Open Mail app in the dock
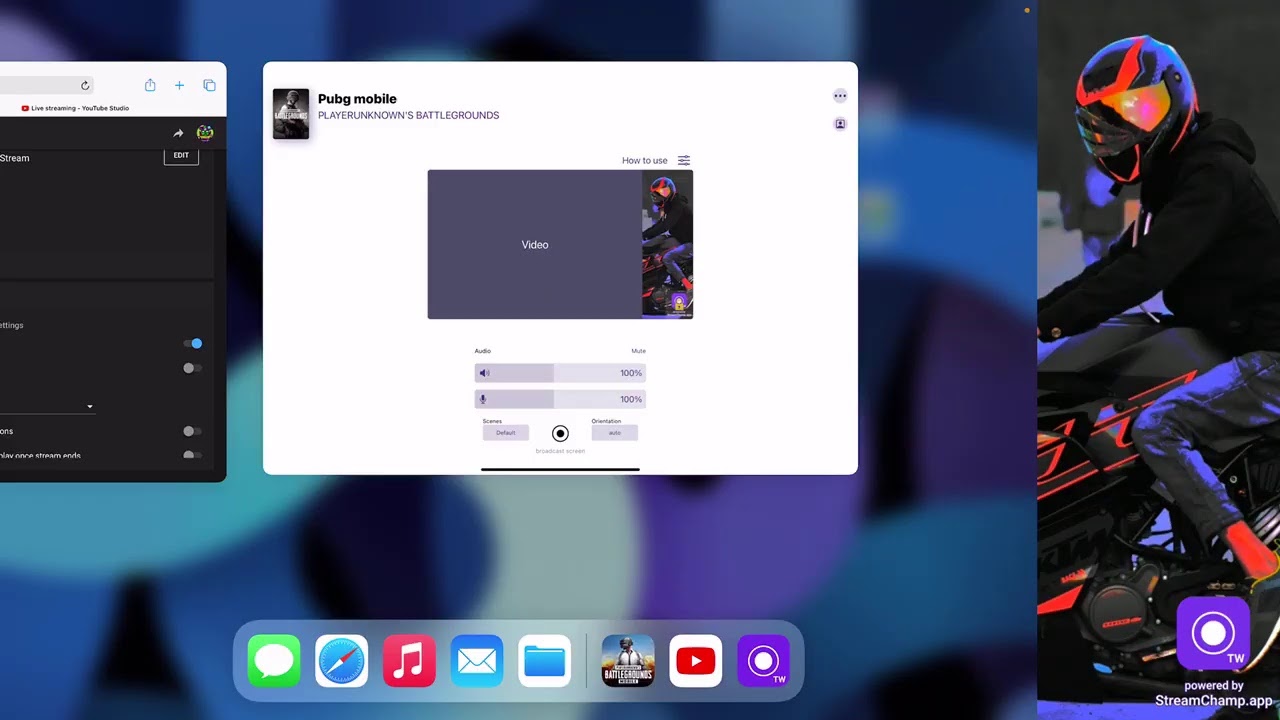The height and width of the screenshot is (720, 1280). click(x=477, y=661)
